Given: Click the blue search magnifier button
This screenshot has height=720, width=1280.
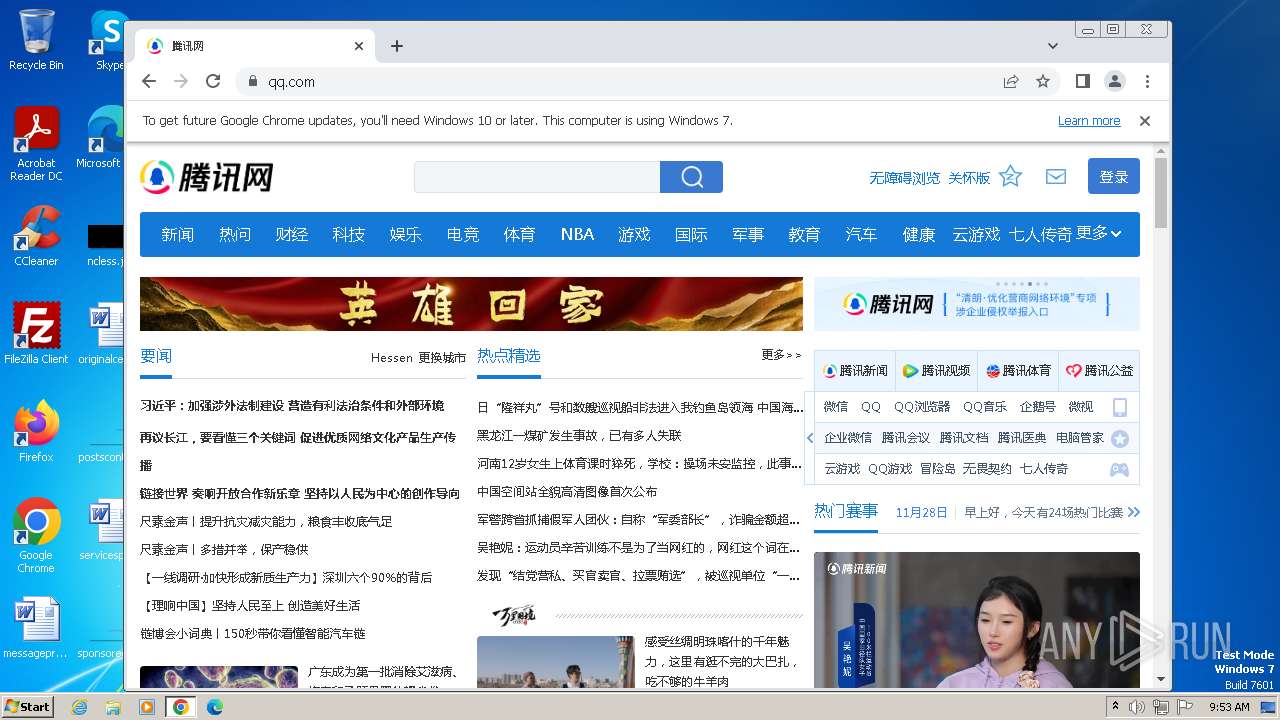Looking at the screenshot, I should click(691, 177).
